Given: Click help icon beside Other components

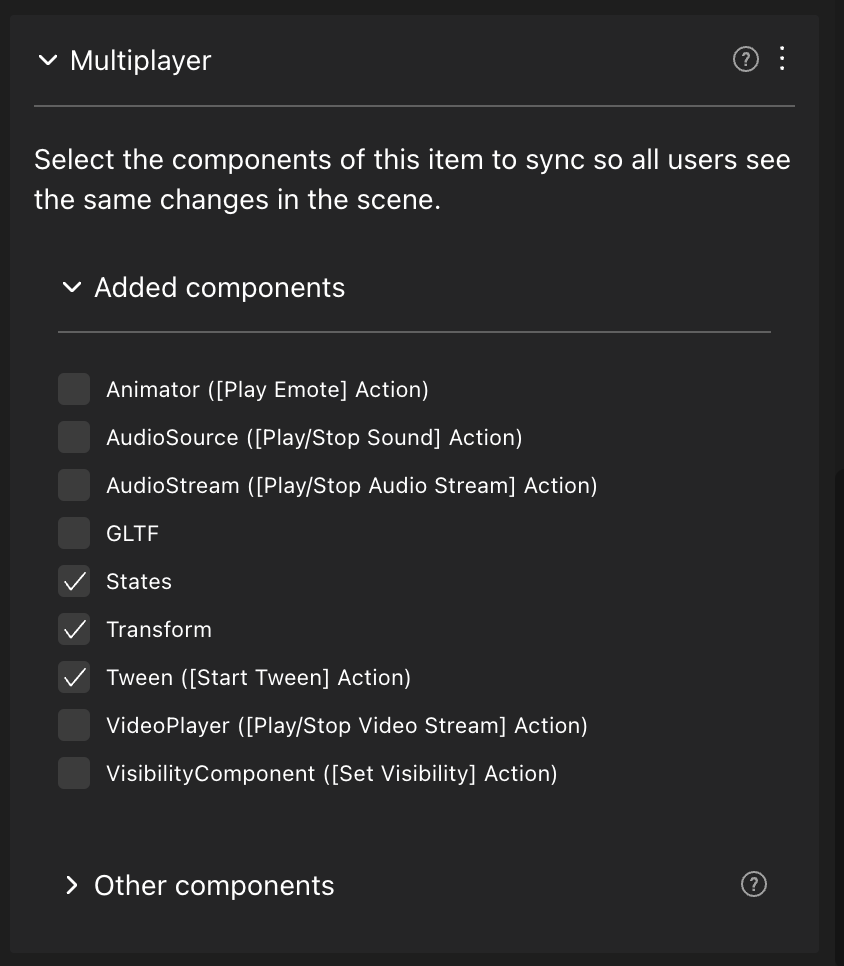Looking at the screenshot, I should pos(754,884).
